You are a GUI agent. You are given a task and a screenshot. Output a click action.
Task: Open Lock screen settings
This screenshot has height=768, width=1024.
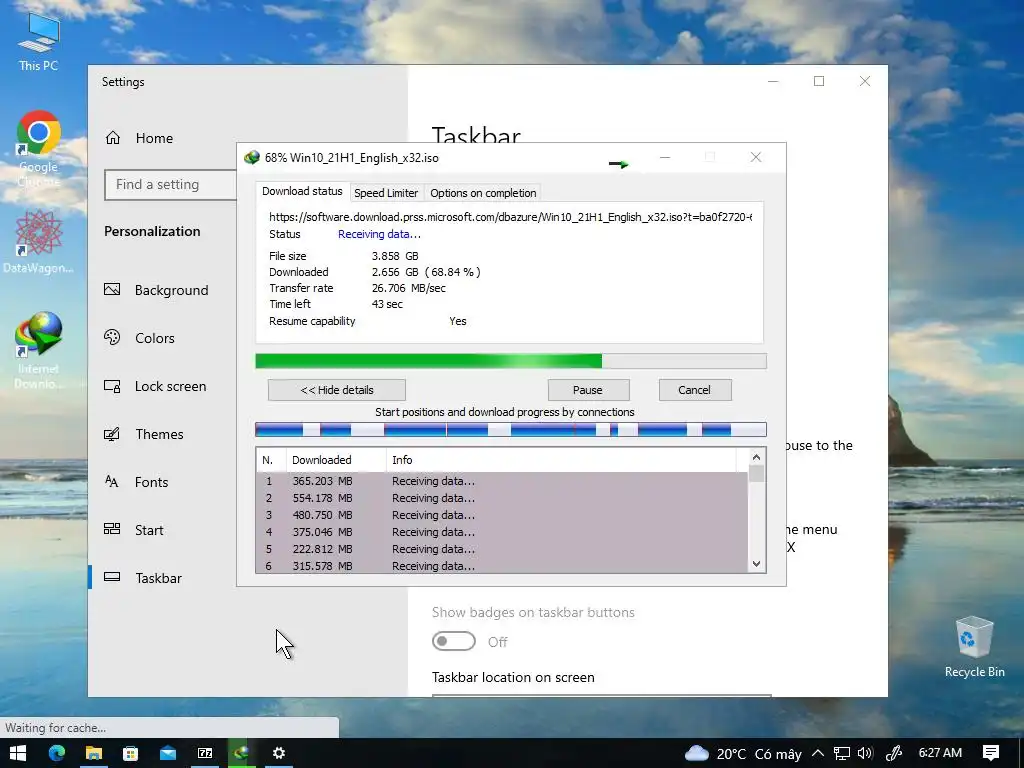[155, 386]
